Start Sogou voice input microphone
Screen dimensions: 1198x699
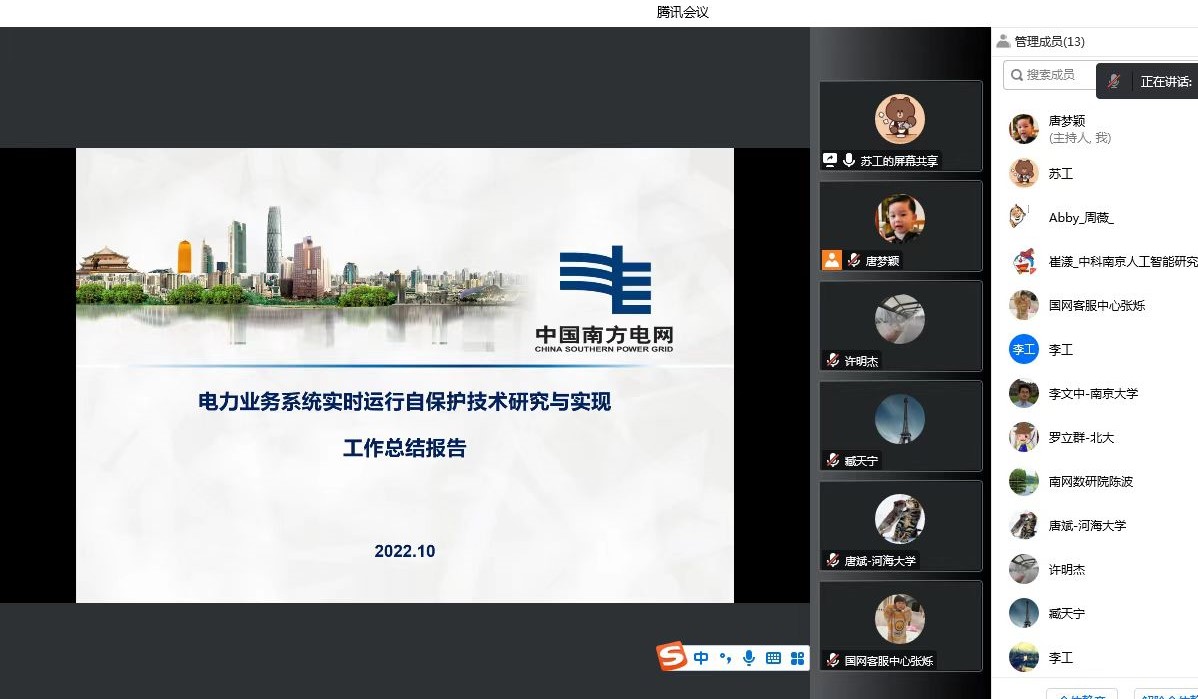[748, 658]
